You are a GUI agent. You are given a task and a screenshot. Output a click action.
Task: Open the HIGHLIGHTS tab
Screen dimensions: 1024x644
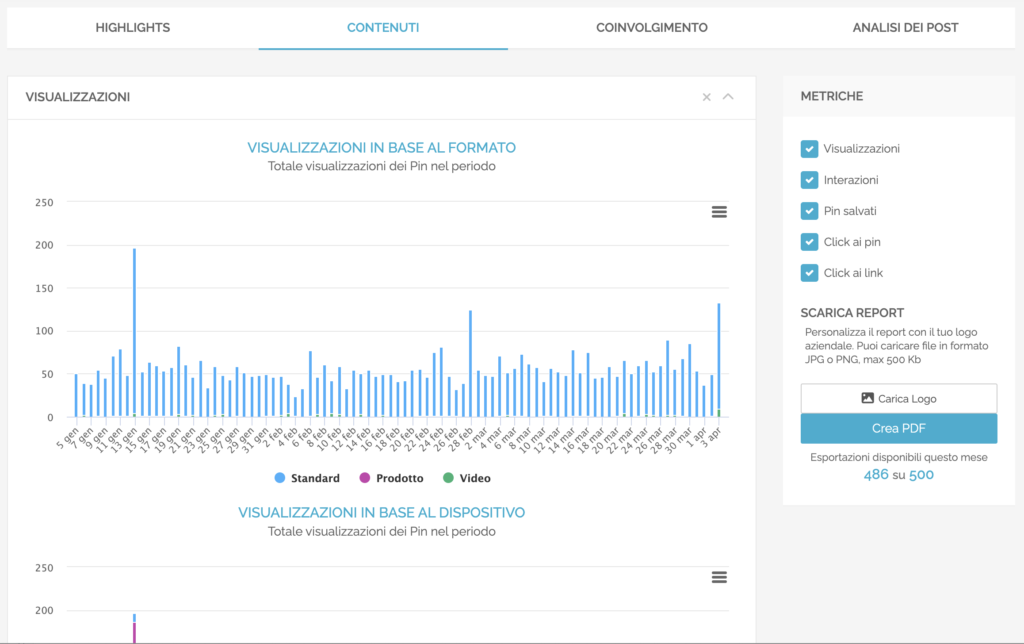click(133, 27)
